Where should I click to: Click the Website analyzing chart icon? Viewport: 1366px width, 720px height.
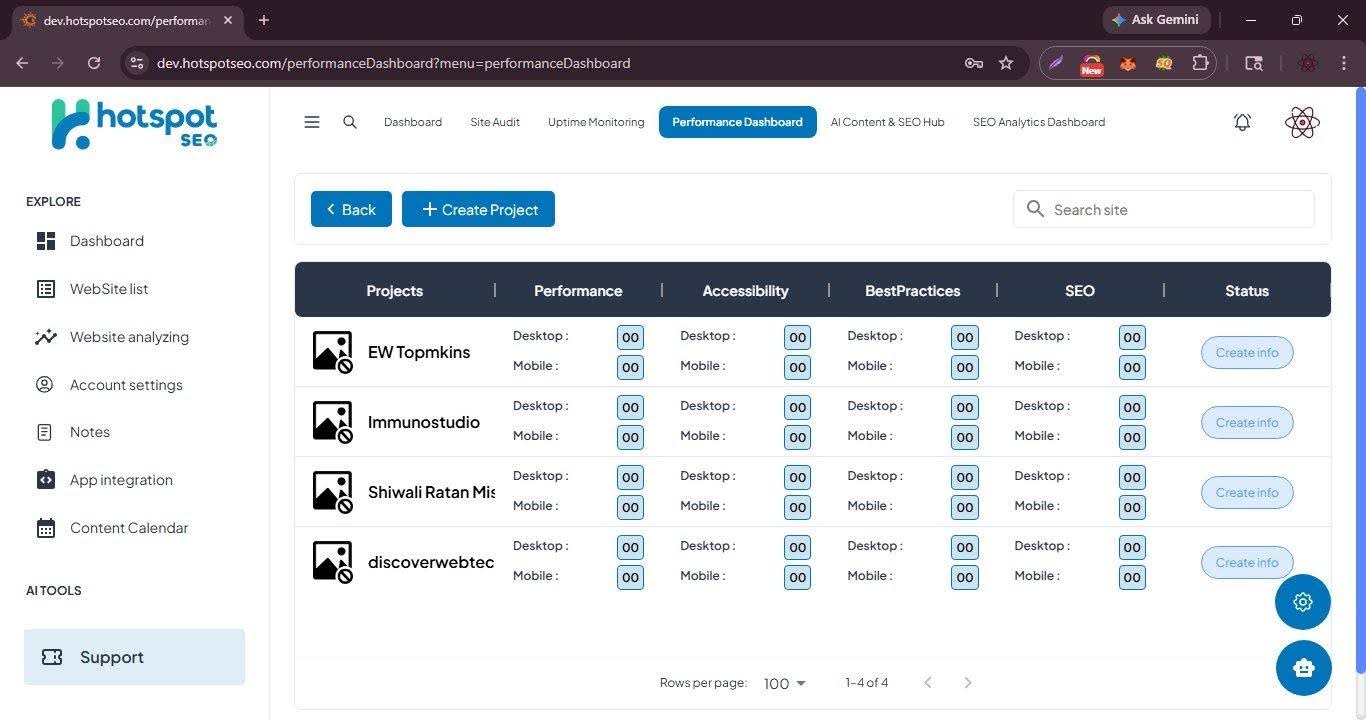[46, 337]
